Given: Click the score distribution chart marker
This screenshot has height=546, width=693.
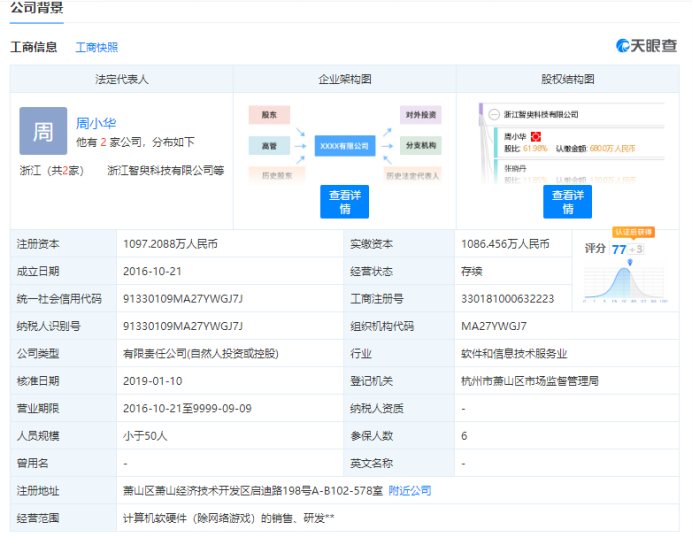Looking at the screenshot, I should [629, 268].
